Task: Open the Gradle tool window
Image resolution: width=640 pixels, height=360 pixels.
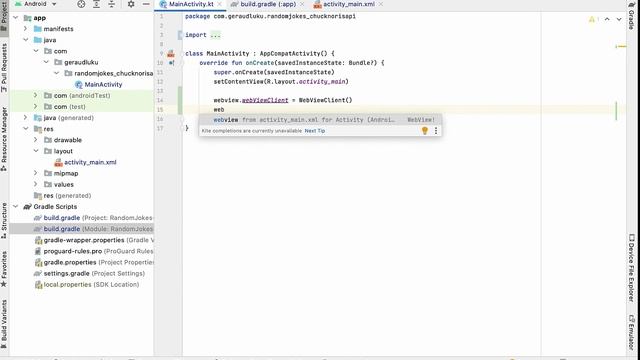Action: click(631, 16)
